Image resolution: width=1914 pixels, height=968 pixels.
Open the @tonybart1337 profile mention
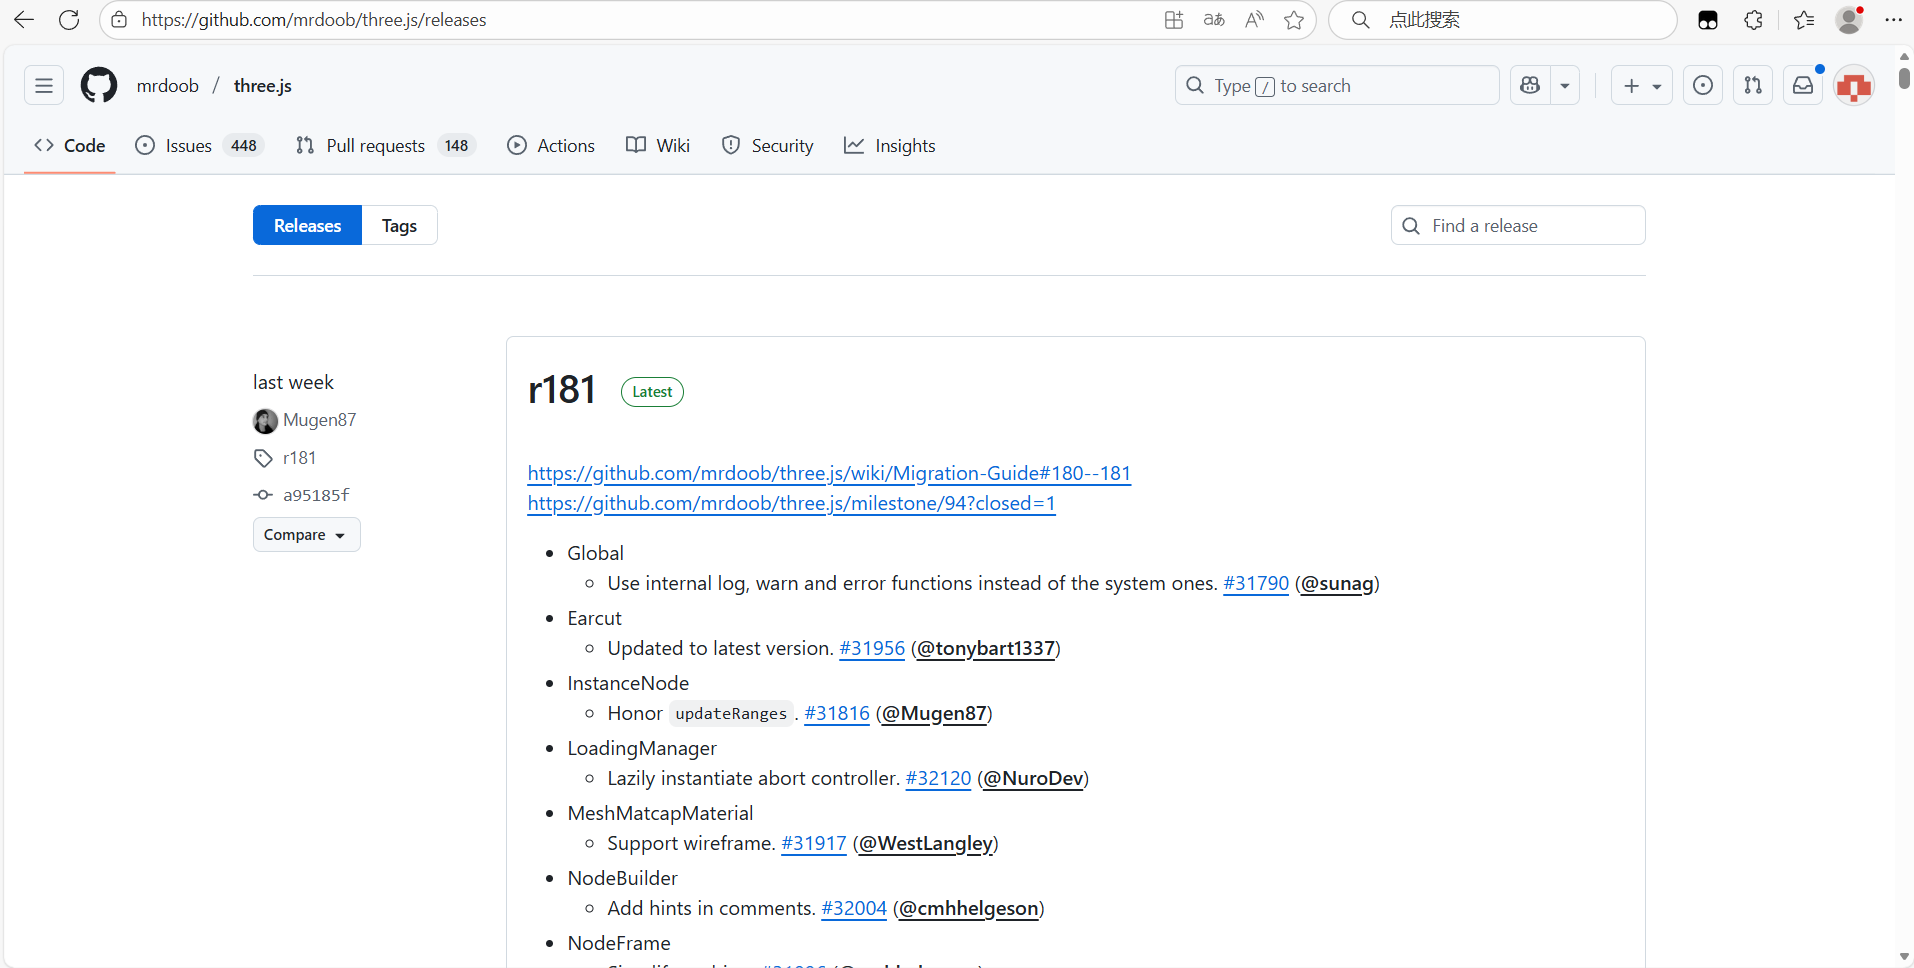pyautogui.click(x=985, y=648)
